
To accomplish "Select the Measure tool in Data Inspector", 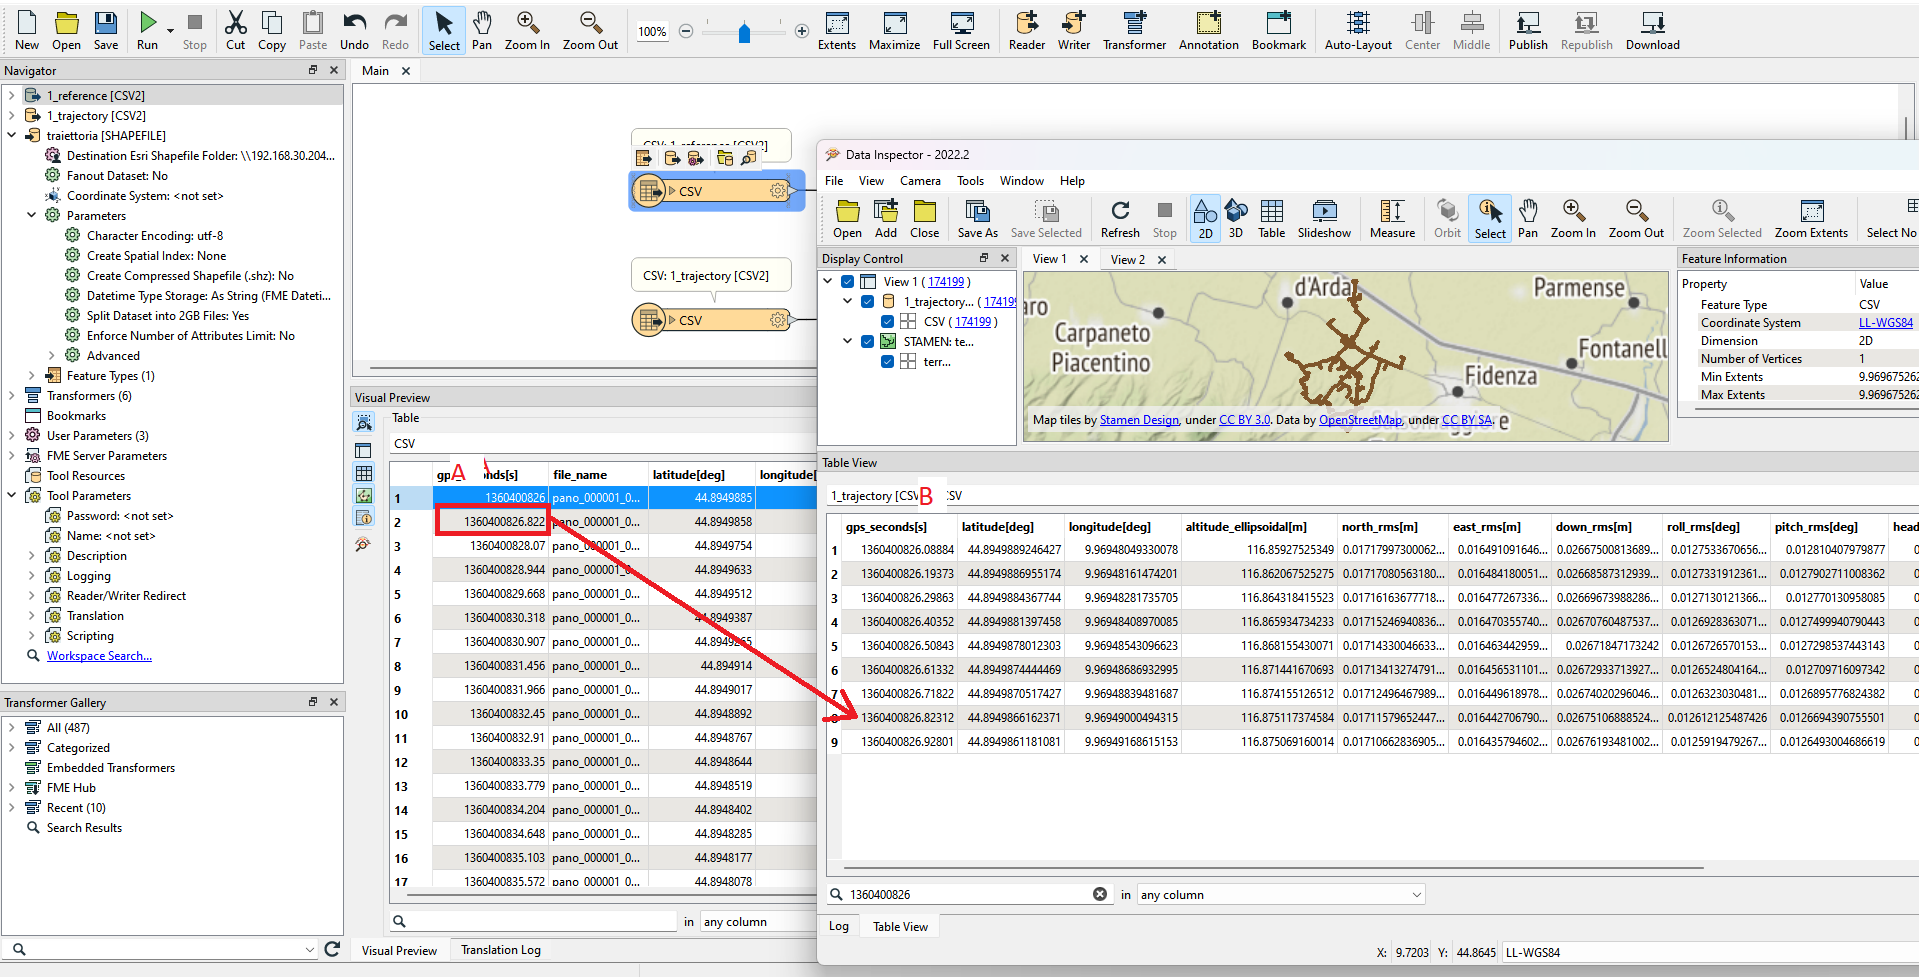I will [x=1392, y=219].
